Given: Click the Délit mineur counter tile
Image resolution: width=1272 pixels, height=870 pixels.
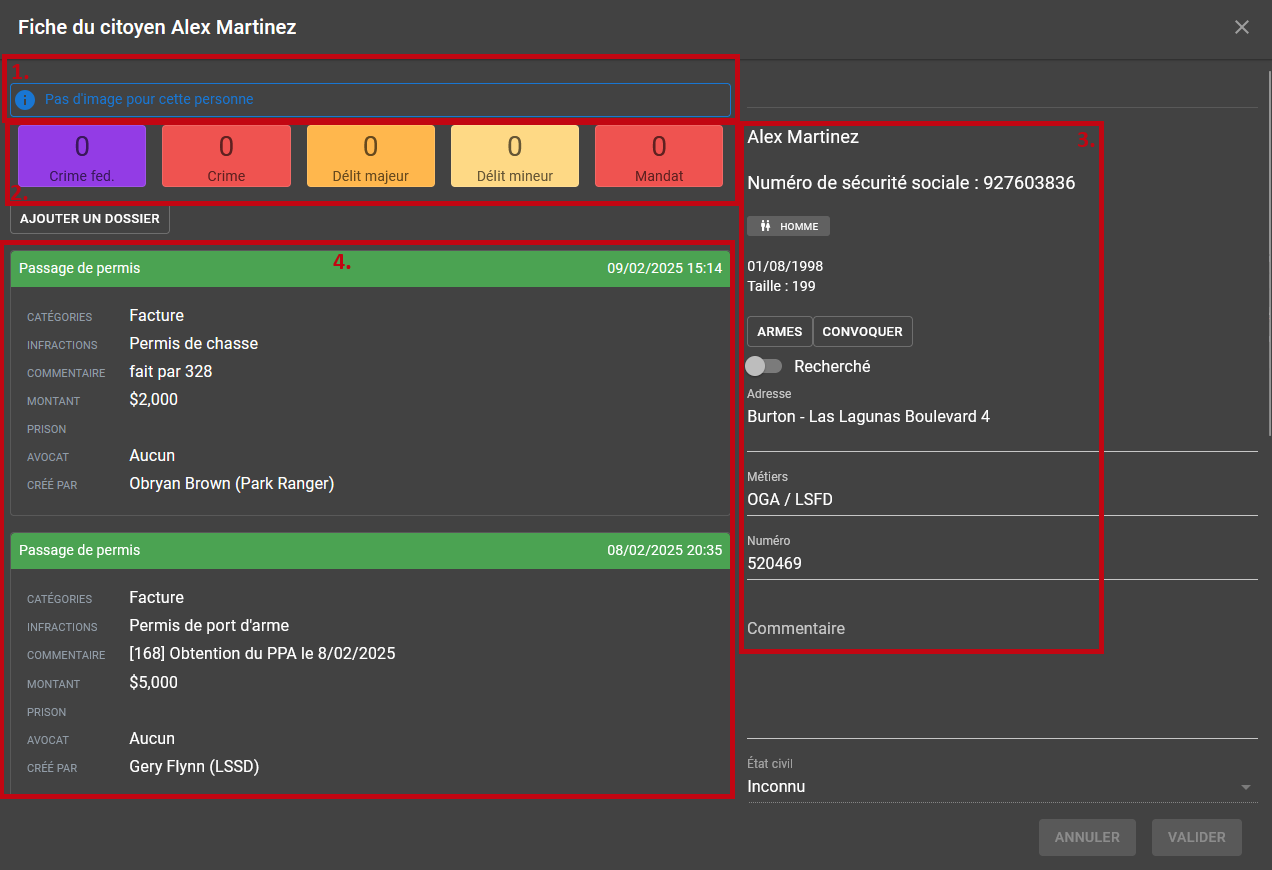Looking at the screenshot, I should coord(514,156).
